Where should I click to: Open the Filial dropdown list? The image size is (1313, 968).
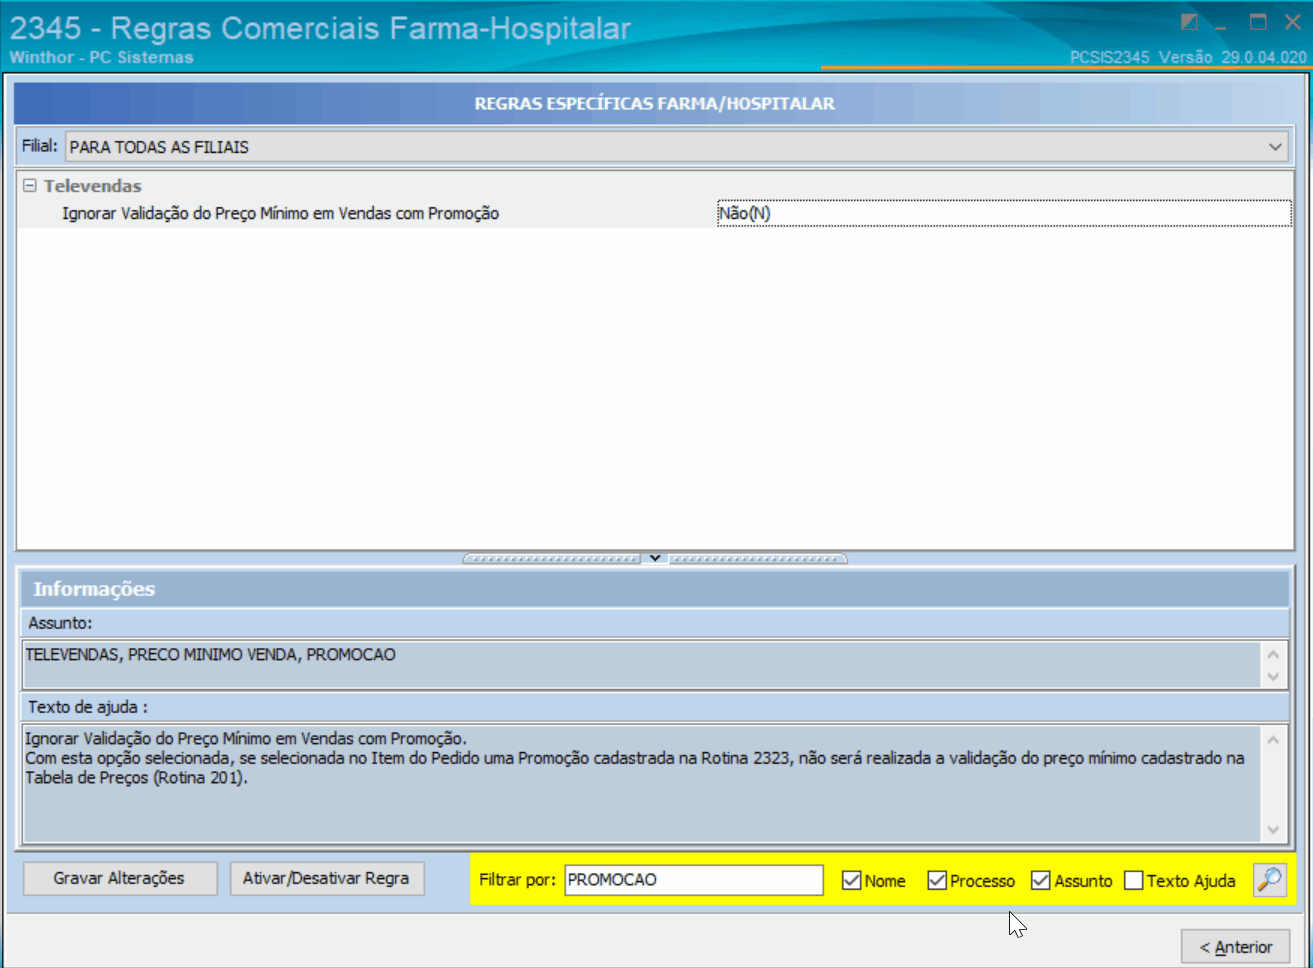click(x=1275, y=147)
